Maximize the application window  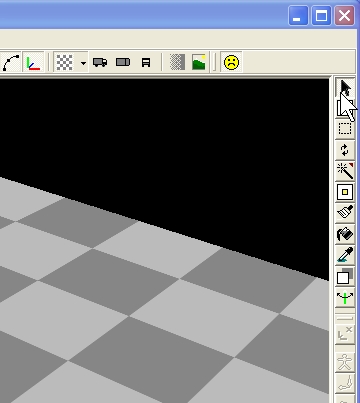(x=321, y=15)
